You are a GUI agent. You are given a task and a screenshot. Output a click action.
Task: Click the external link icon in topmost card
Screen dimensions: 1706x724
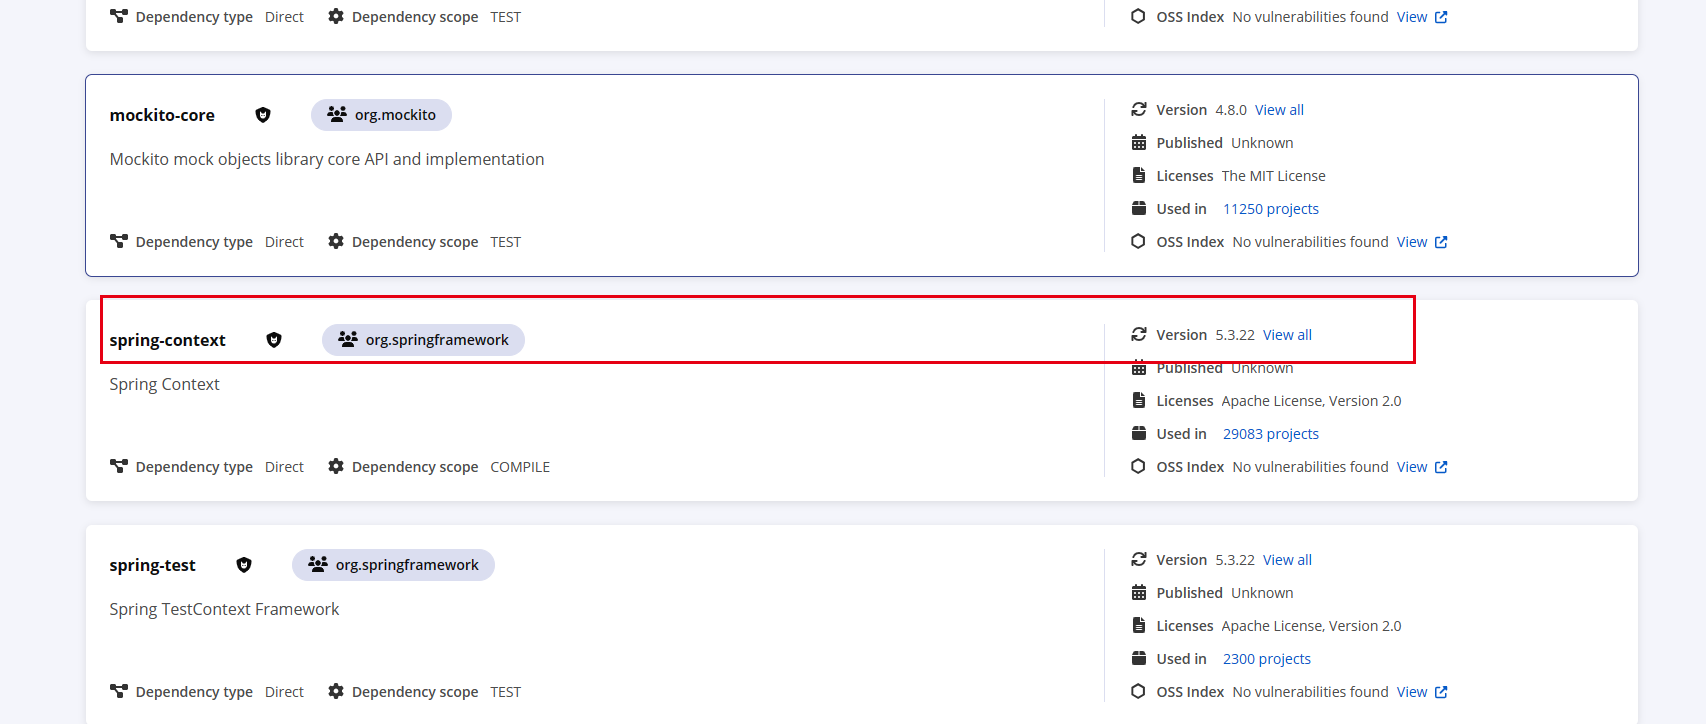tap(1441, 17)
